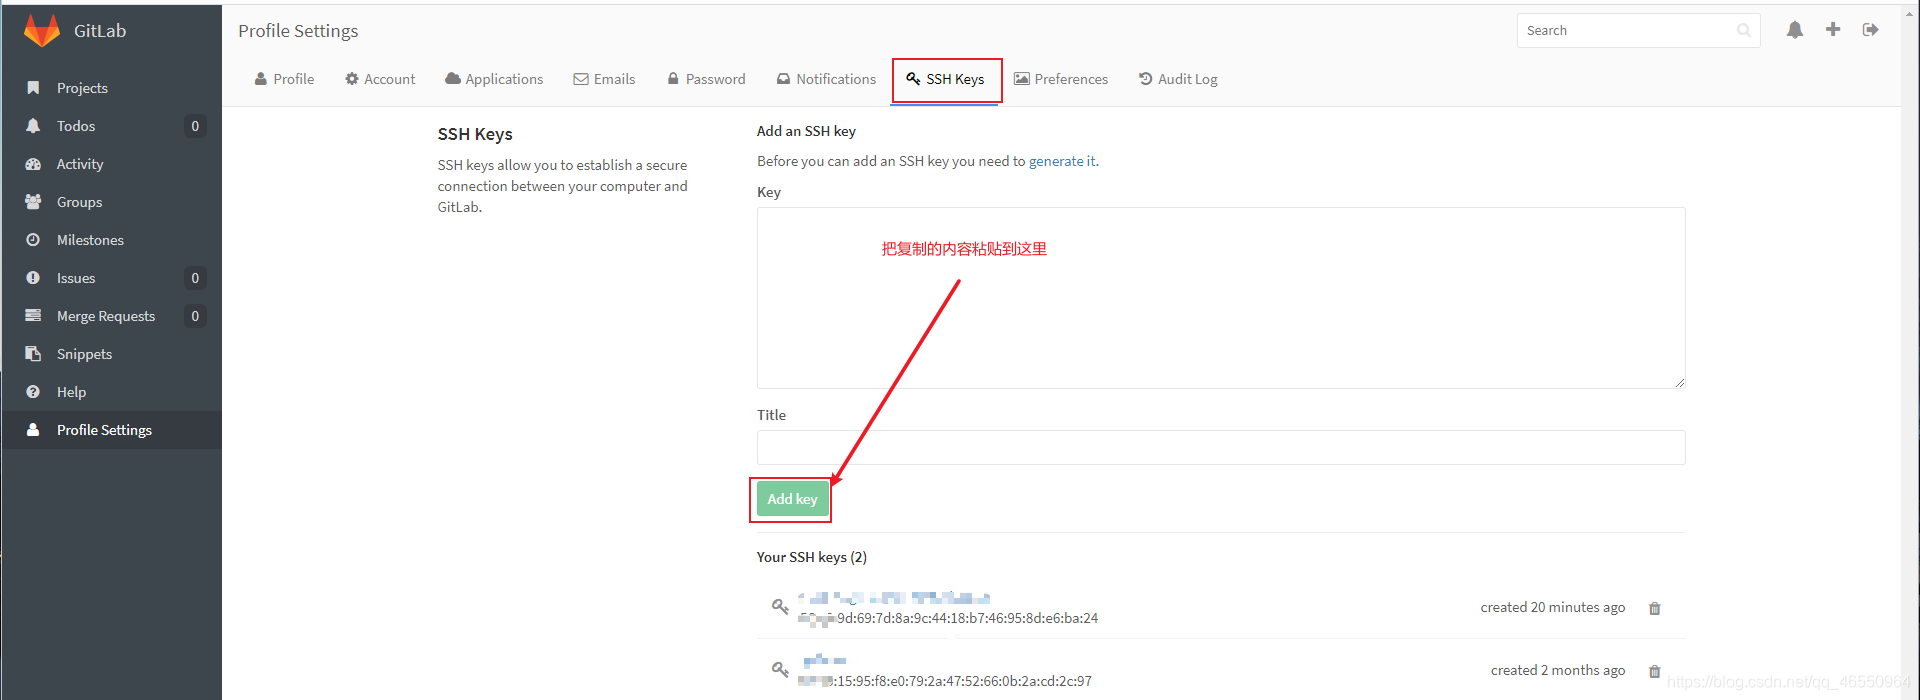The width and height of the screenshot is (1920, 700).
Task: Click the Groups people icon
Action: 33,202
